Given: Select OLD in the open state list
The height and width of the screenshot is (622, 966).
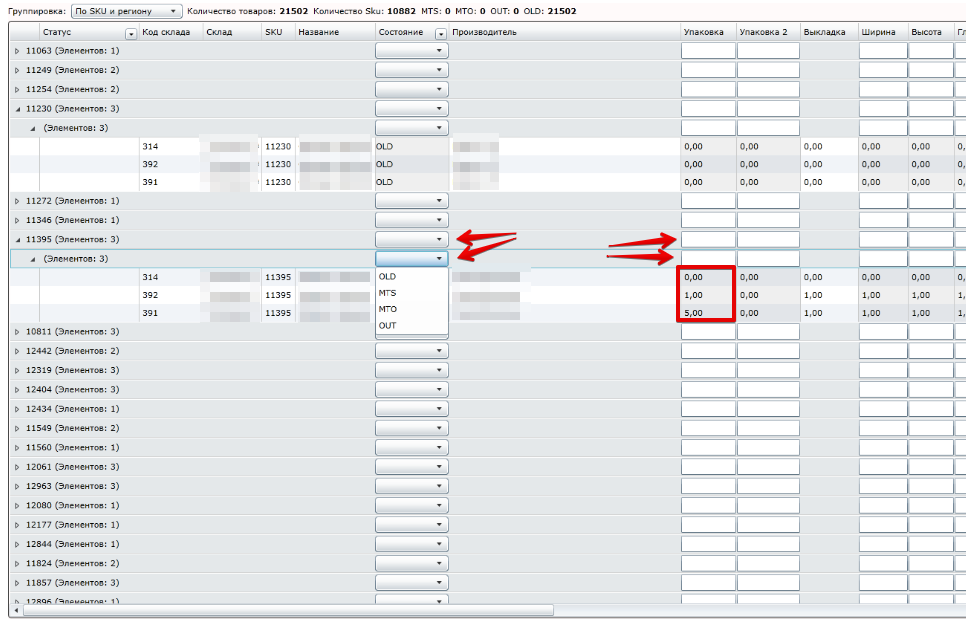Looking at the screenshot, I should (x=412, y=277).
